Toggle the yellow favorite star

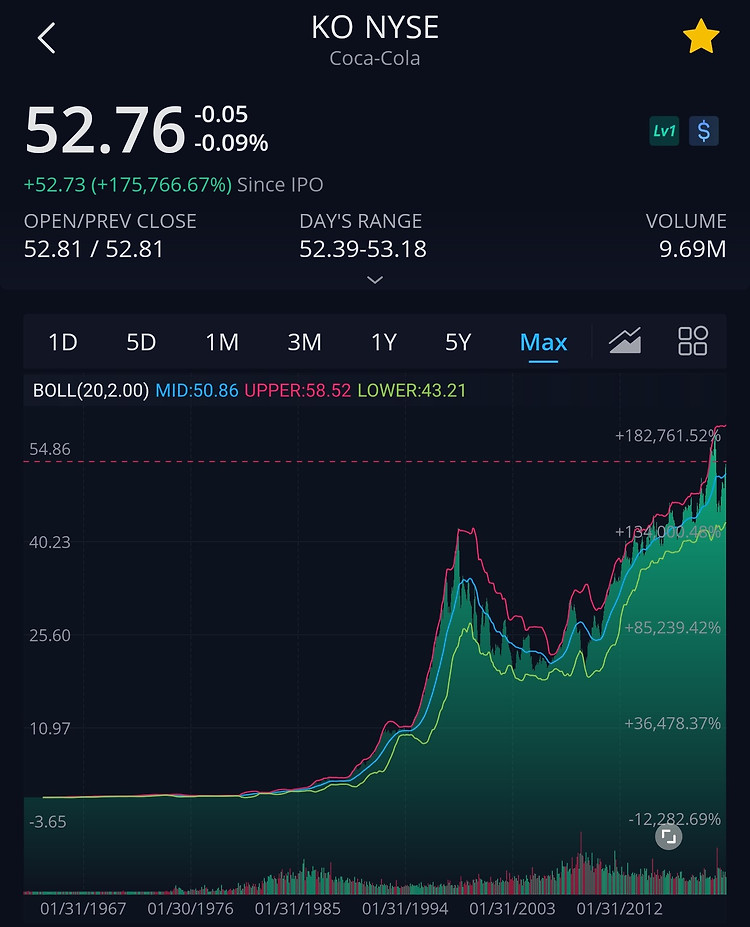click(x=701, y=37)
